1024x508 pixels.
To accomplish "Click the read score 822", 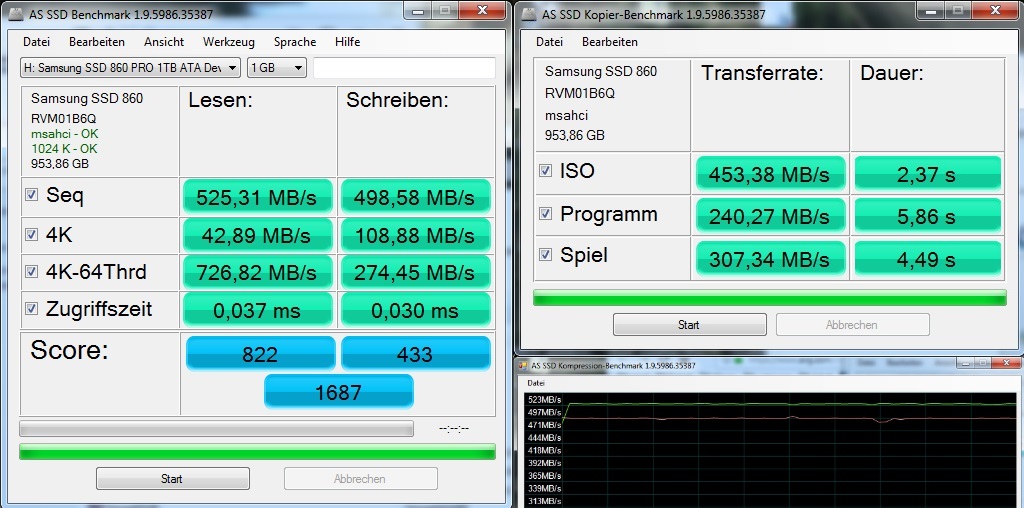I will pos(261,353).
